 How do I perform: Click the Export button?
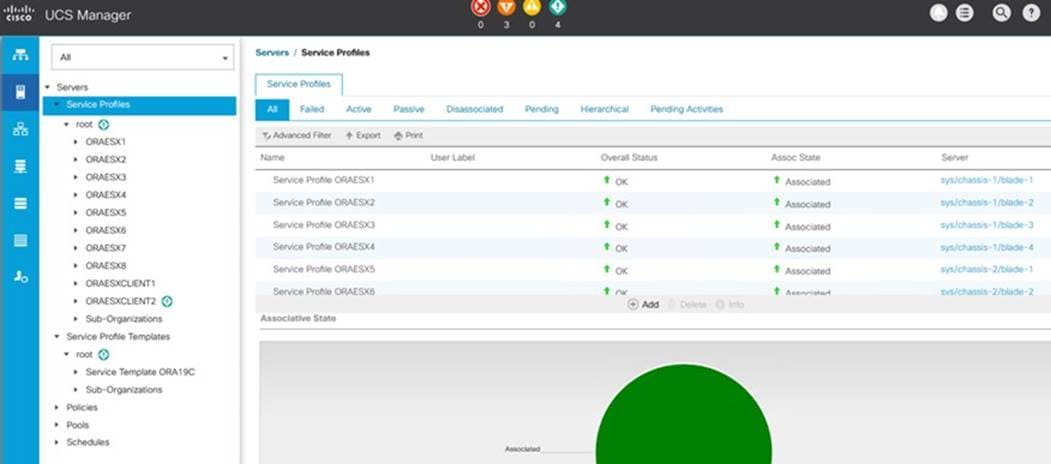tap(363, 135)
